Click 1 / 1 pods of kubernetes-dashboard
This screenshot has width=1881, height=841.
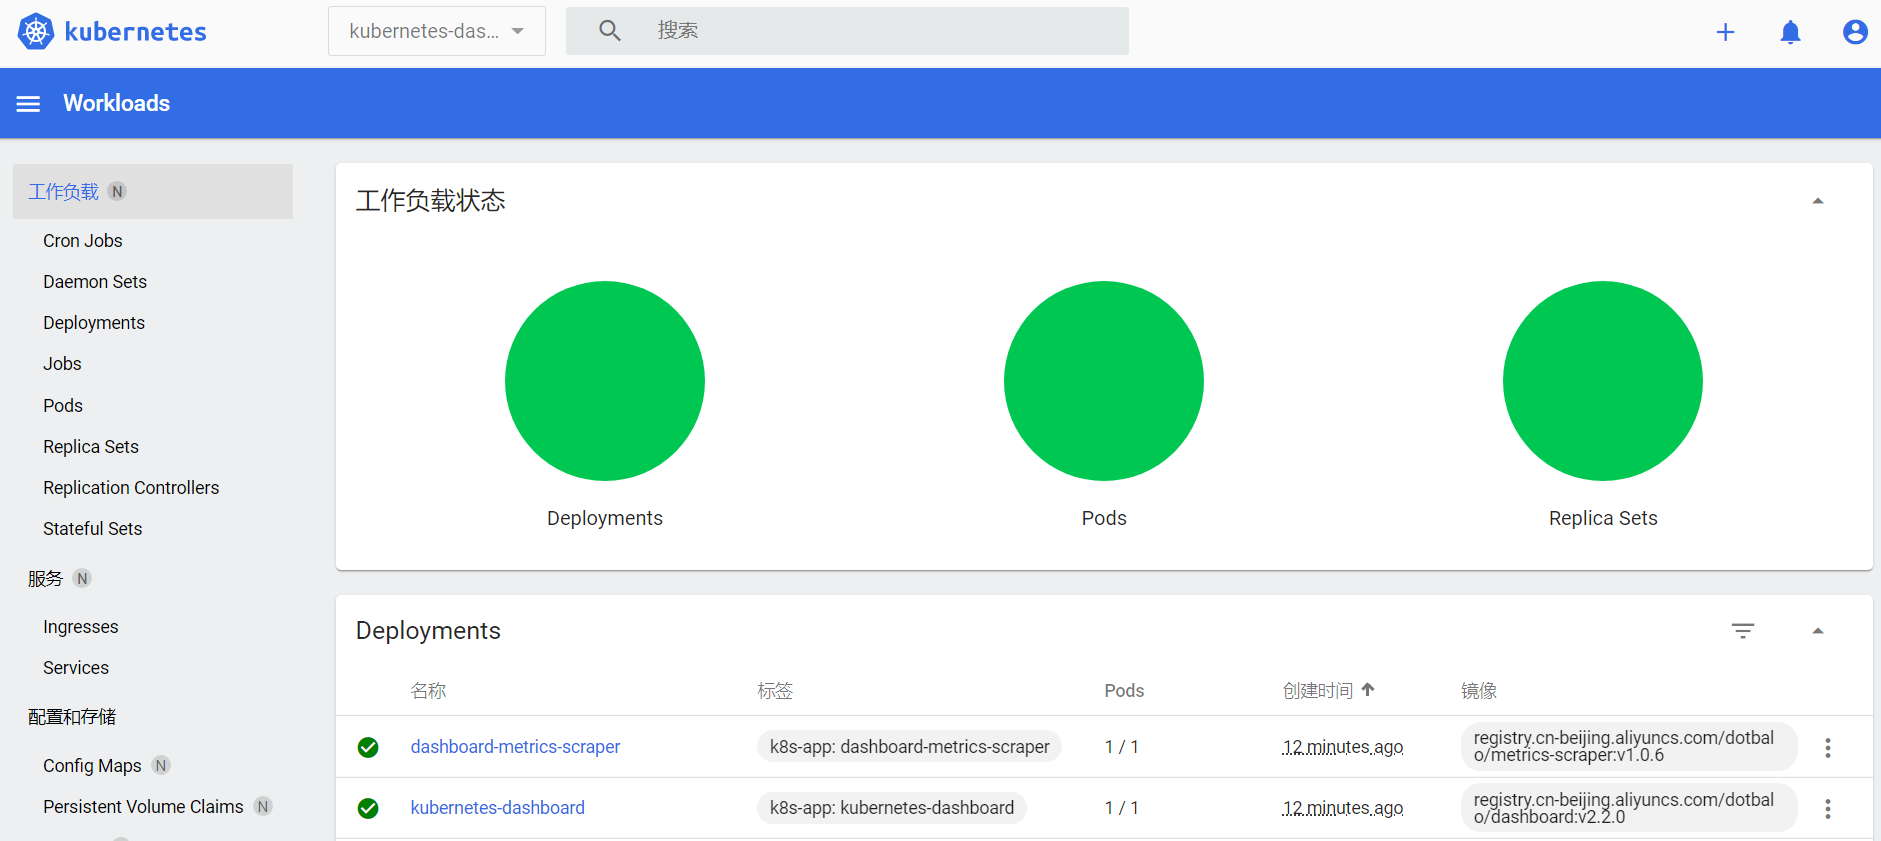pos(1122,808)
